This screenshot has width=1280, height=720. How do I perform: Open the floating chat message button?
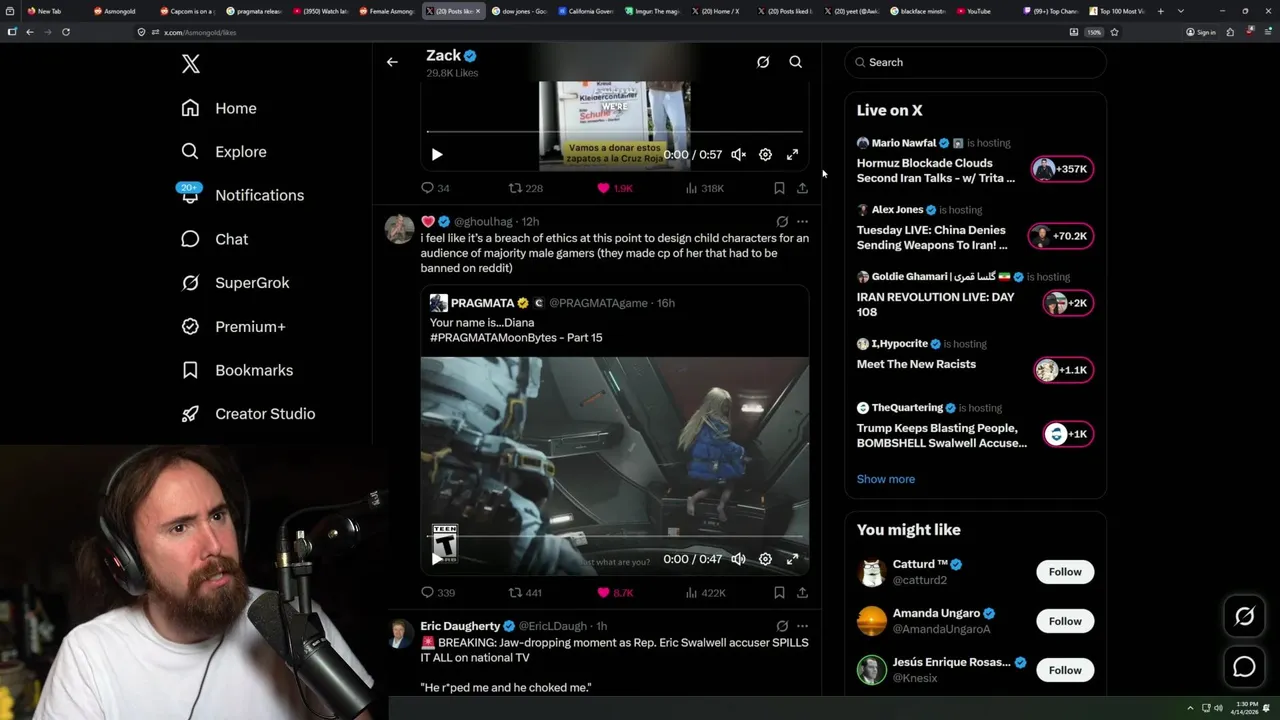click(x=1244, y=667)
